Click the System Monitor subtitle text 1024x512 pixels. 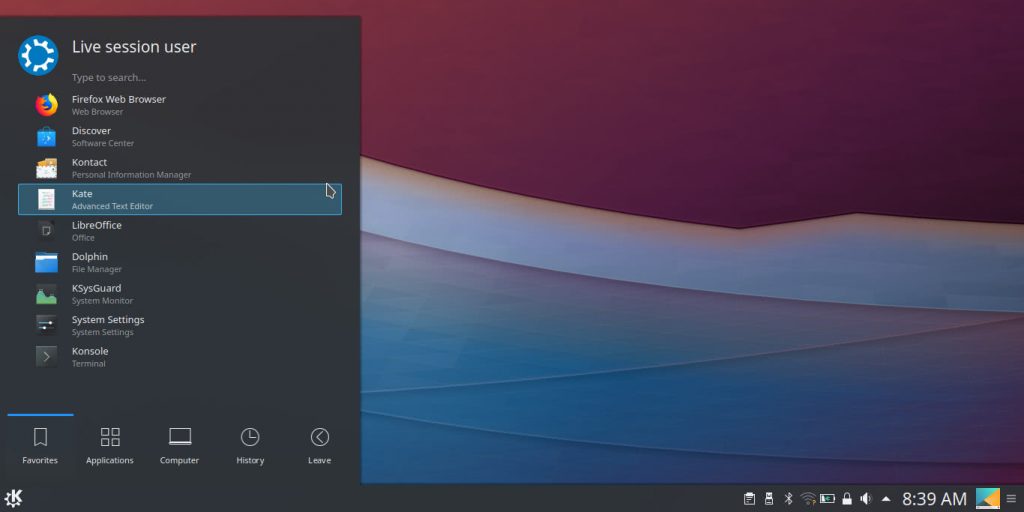[102, 301]
